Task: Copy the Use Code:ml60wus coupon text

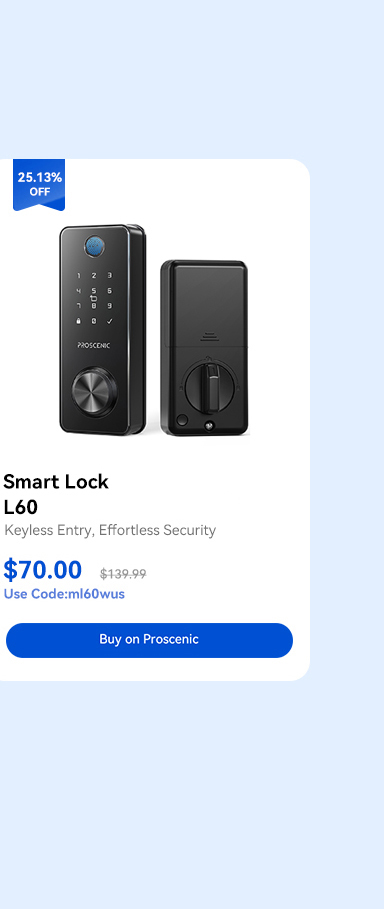Action: pos(64,594)
